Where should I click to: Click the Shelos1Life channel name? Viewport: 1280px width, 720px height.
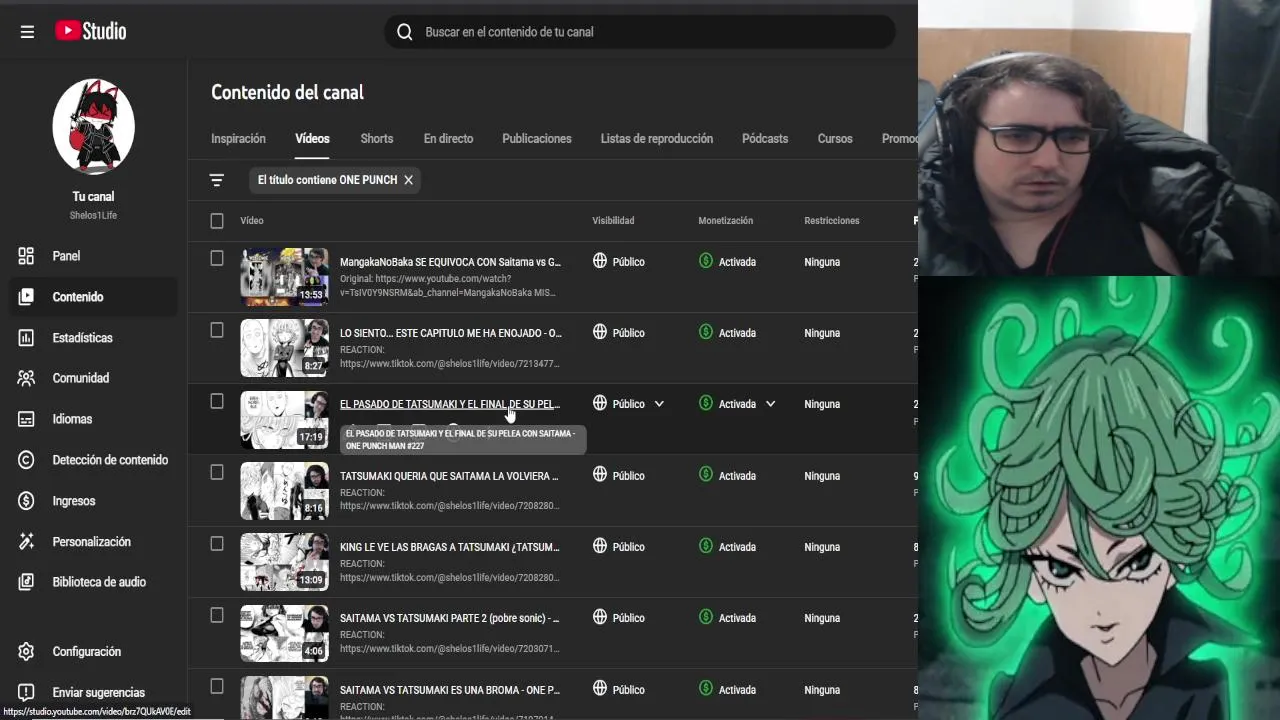click(x=93, y=215)
